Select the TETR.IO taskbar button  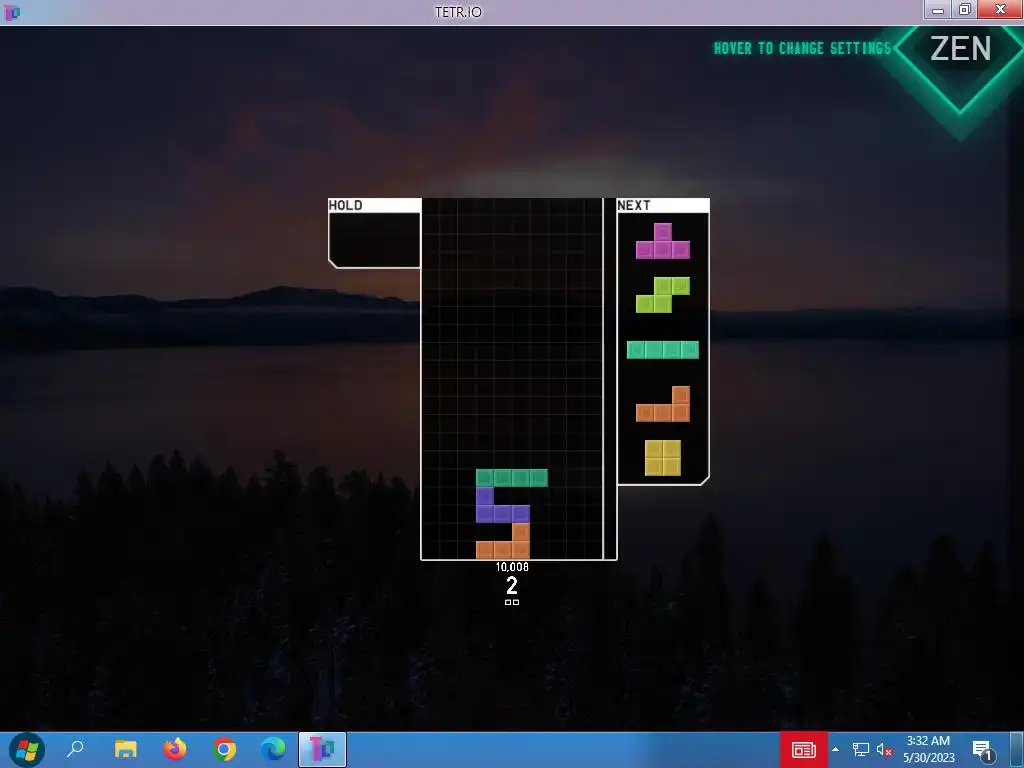(322, 749)
